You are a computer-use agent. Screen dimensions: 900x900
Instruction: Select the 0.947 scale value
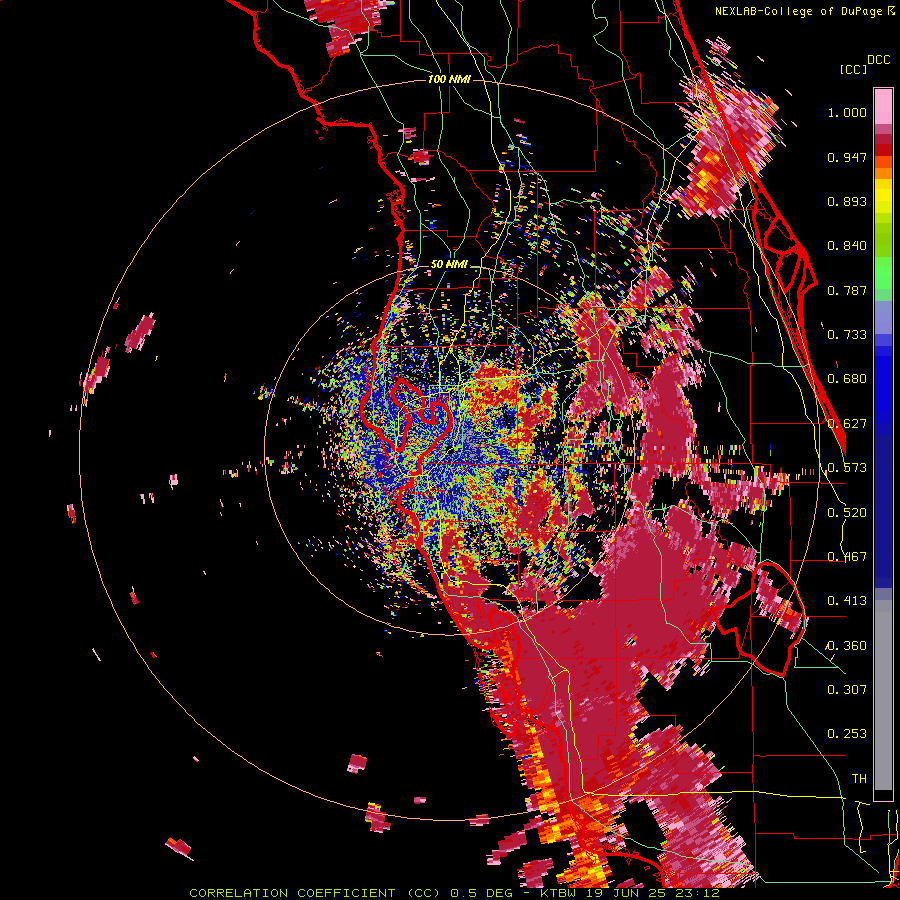[847, 157]
